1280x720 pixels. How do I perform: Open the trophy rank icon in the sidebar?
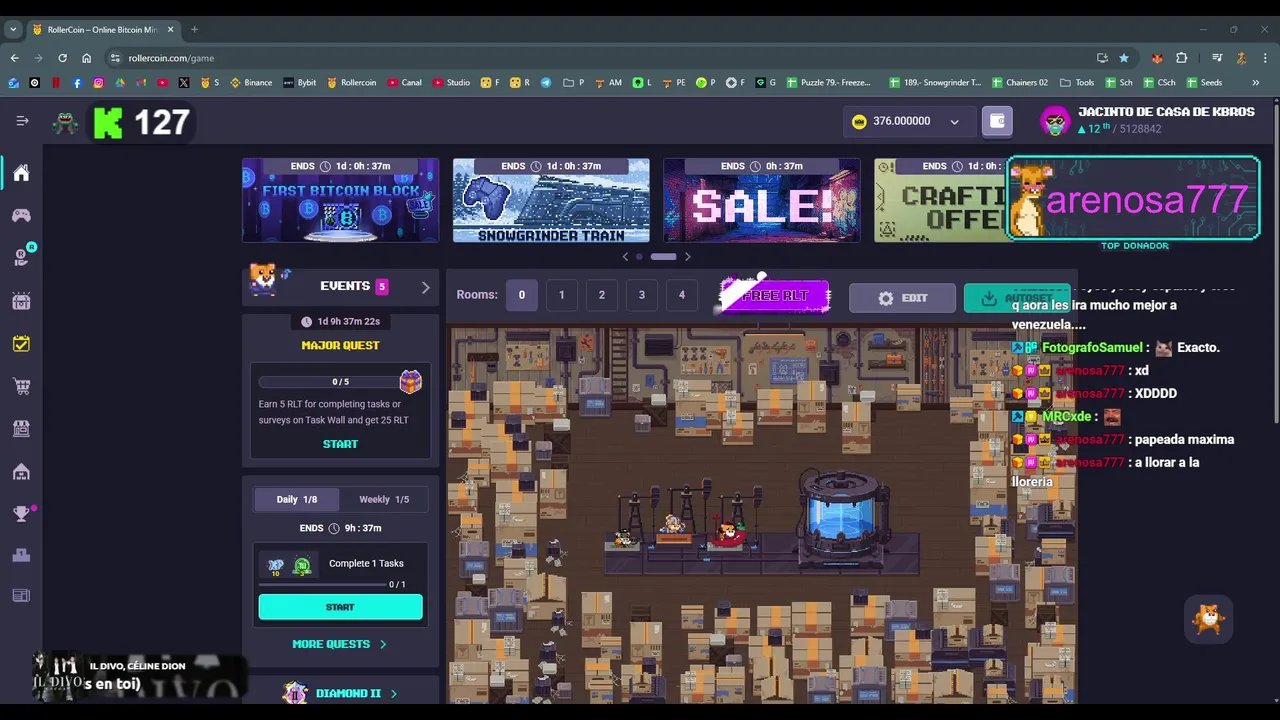click(21, 514)
